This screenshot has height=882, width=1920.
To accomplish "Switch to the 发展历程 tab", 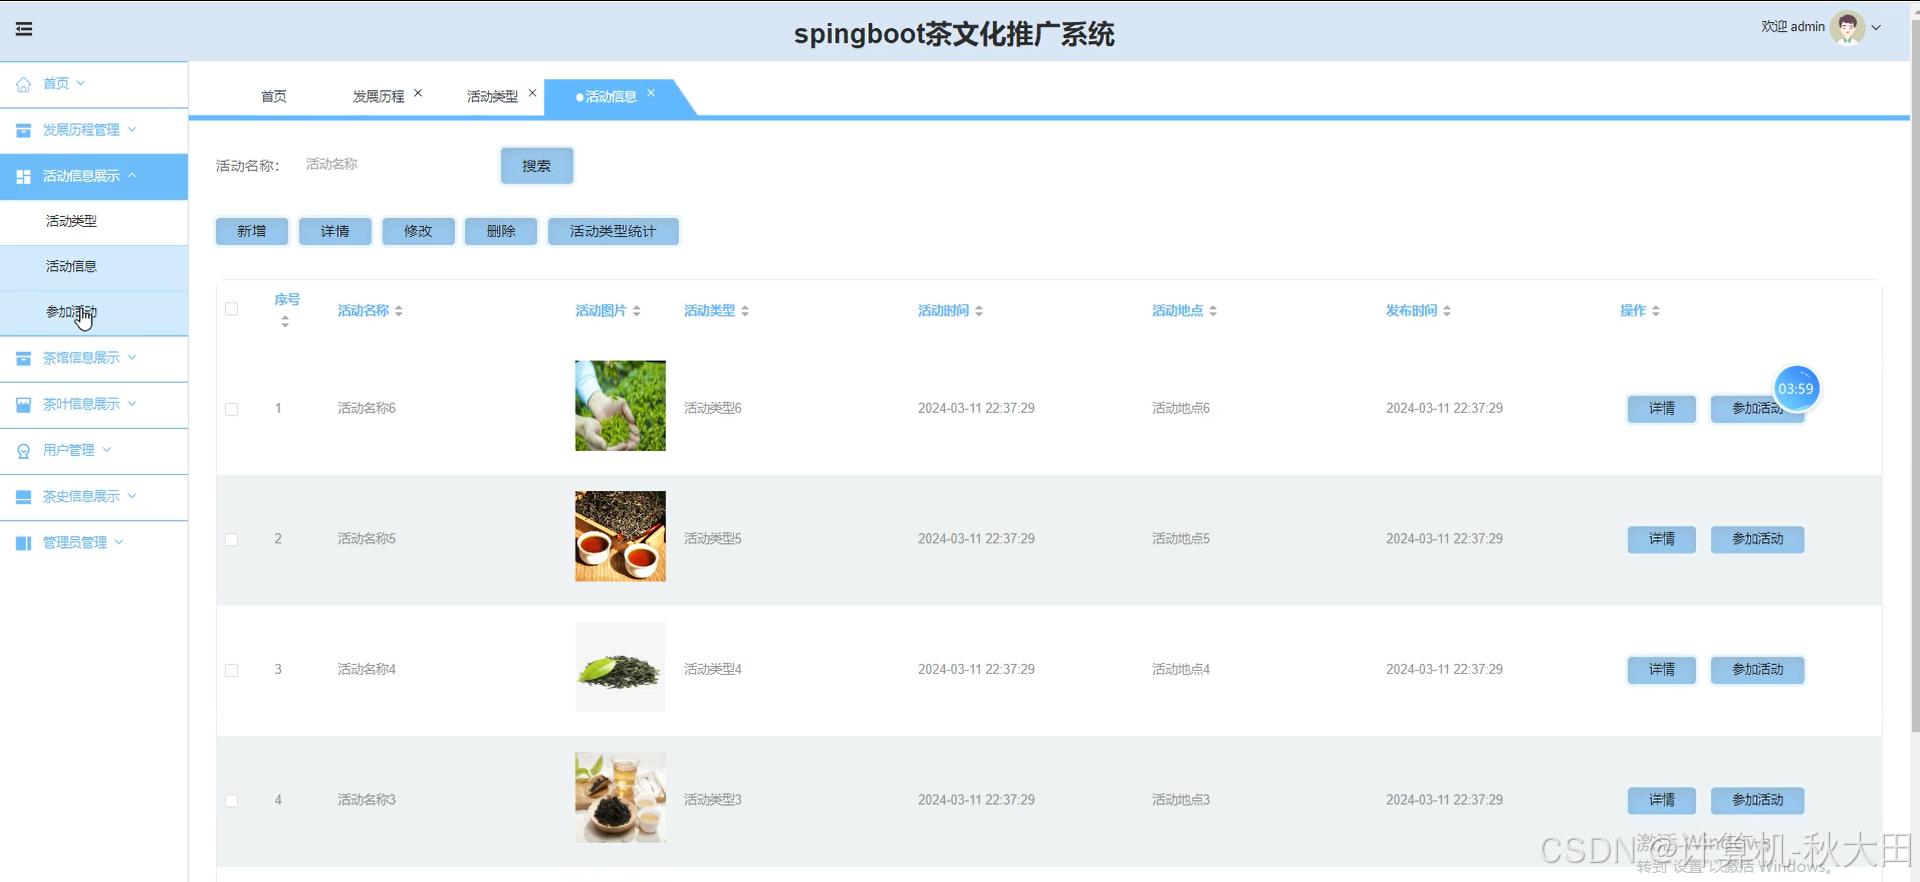I will tap(378, 97).
